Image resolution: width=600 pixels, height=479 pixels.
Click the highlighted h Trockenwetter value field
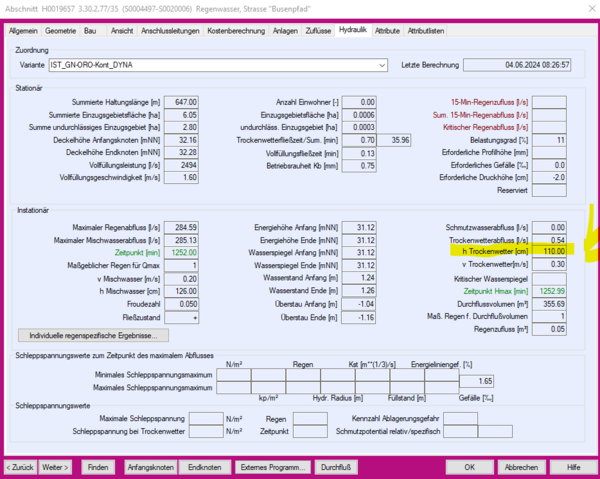548,251
